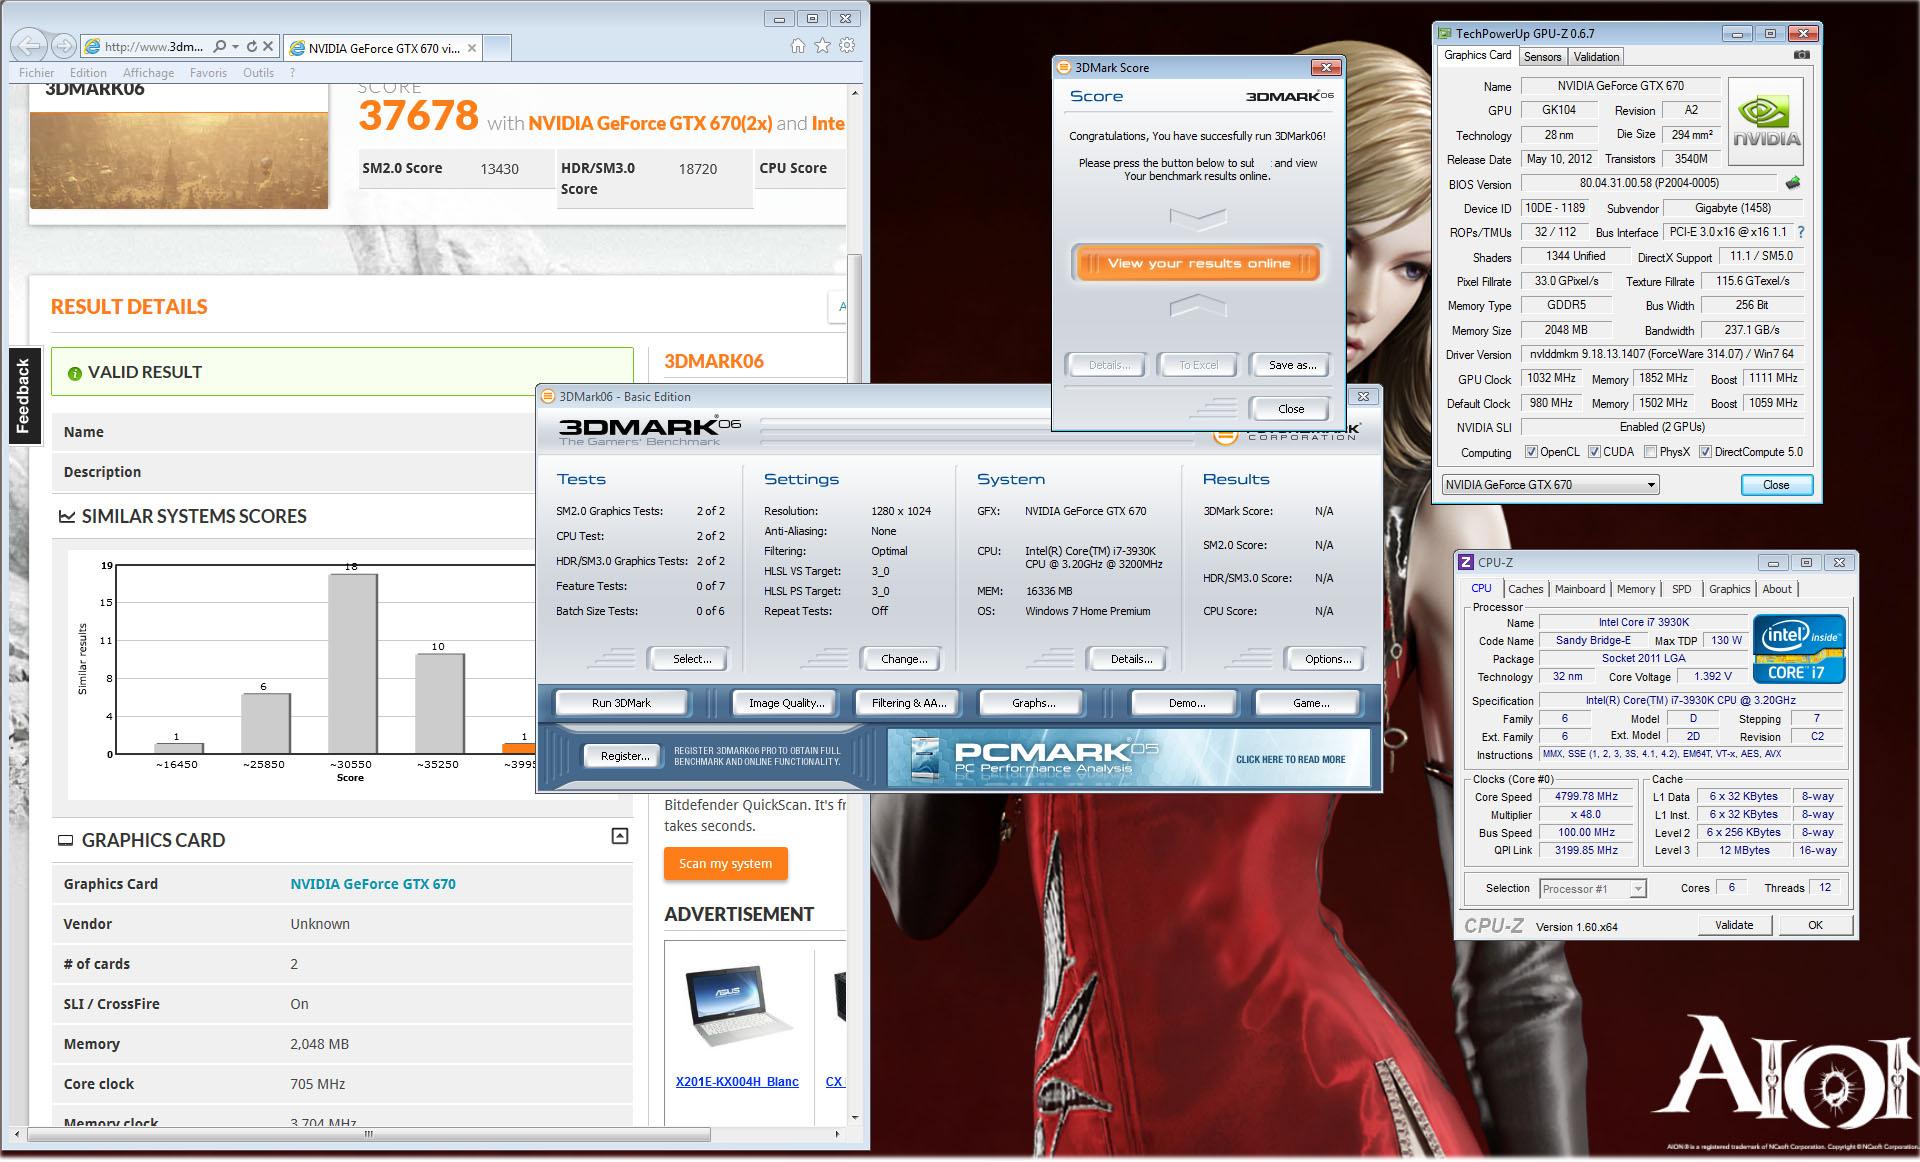Click the Demo button in 3DMark06
The height and width of the screenshot is (1162, 1920).
(x=1186, y=703)
